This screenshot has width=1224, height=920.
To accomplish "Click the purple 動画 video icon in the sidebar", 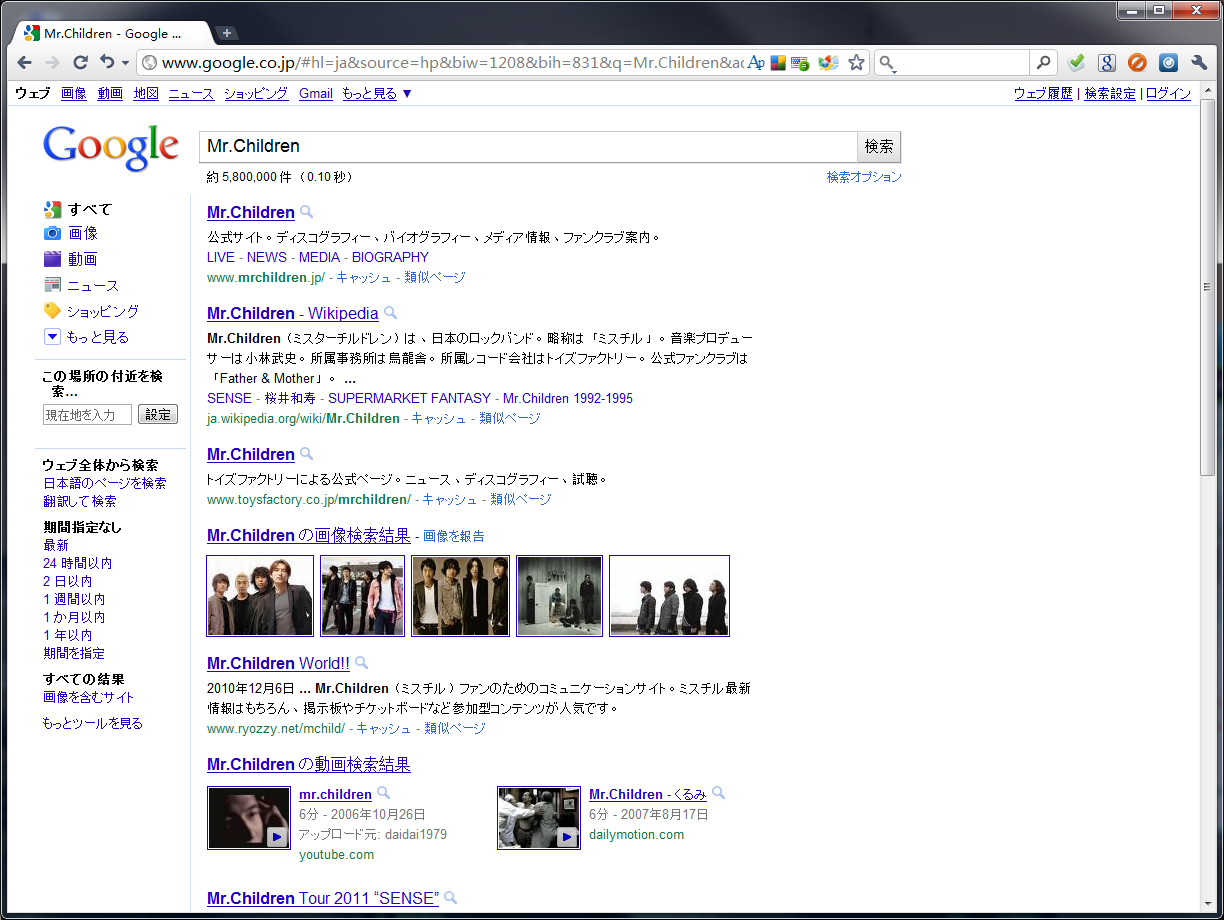I will pyautogui.click(x=52, y=259).
